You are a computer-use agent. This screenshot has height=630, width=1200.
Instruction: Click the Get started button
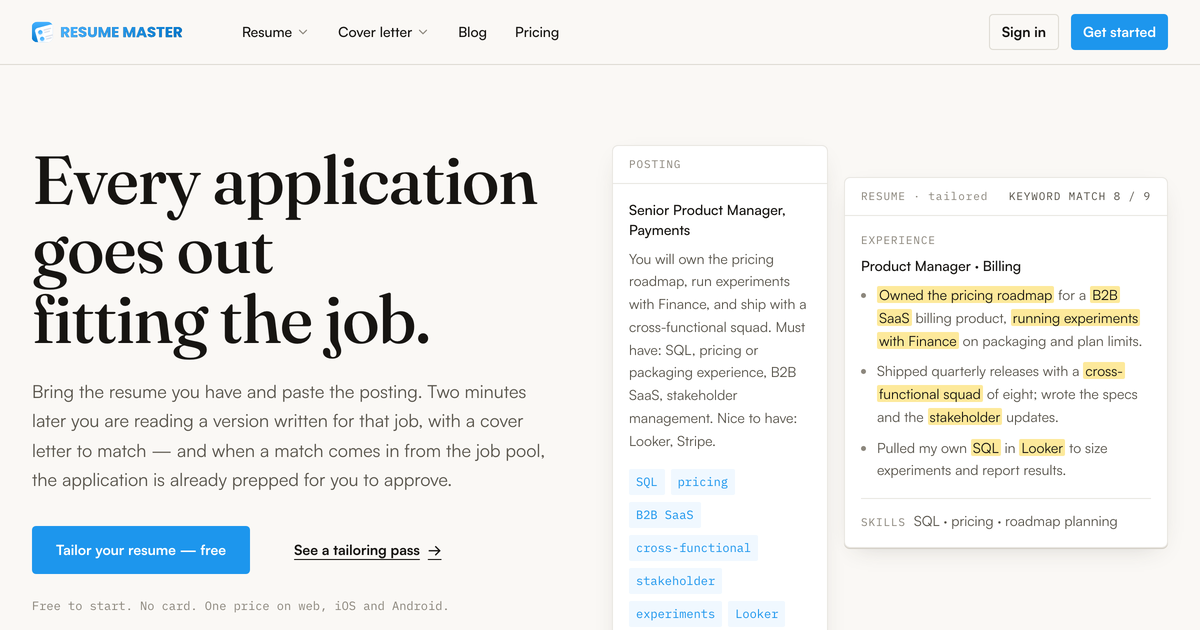(1119, 32)
